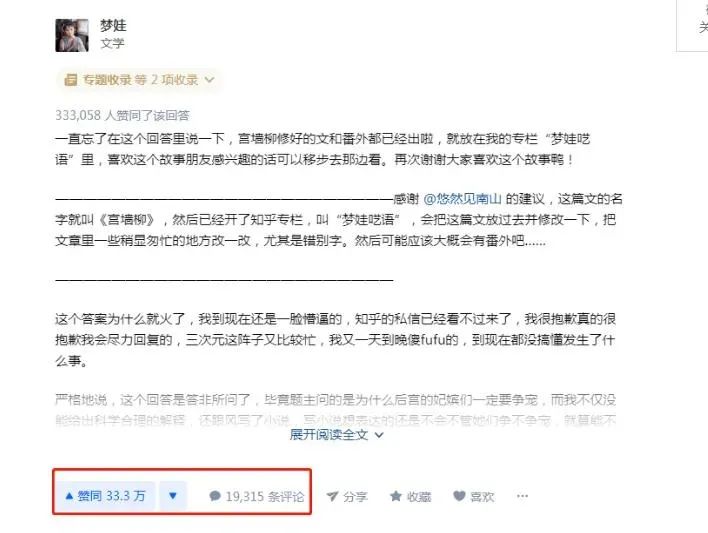The height and width of the screenshot is (533, 708).
Task: Click the 专题收录 collection icon
Action: (70, 80)
